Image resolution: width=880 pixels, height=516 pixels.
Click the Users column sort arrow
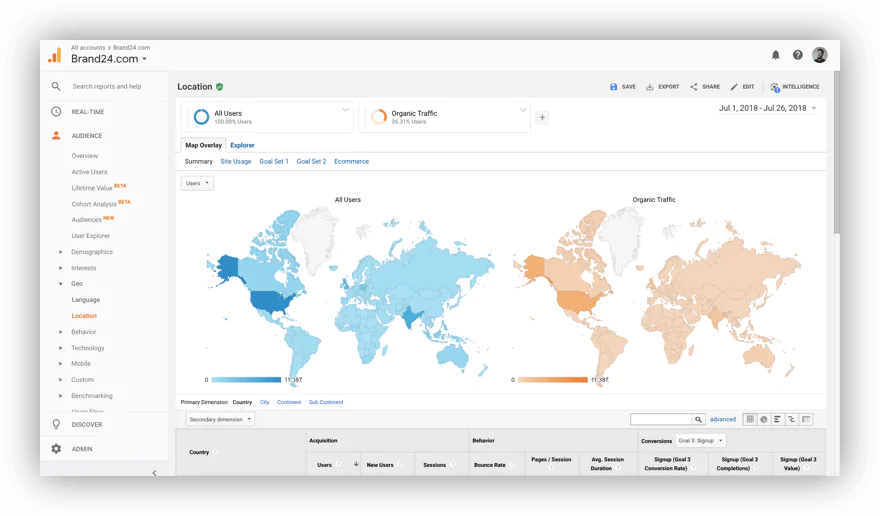(356, 464)
